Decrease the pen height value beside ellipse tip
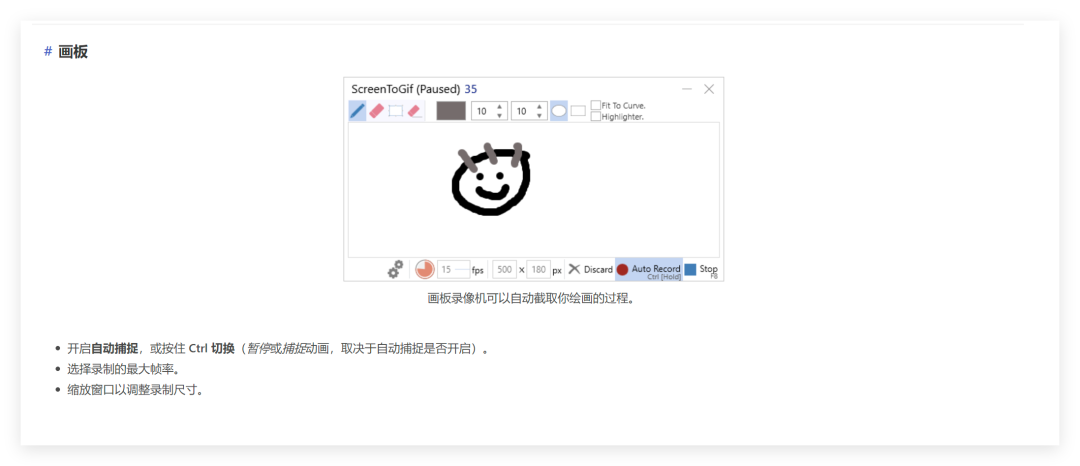This screenshot has height=466, width=1080. 540,116
